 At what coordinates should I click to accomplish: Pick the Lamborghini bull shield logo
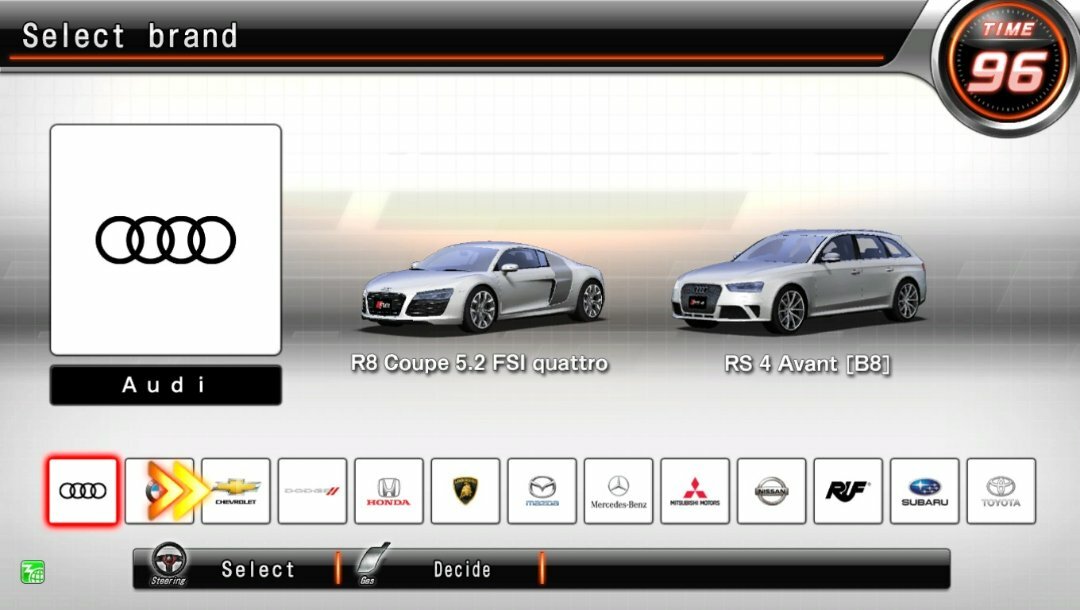(x=465, y=491)
